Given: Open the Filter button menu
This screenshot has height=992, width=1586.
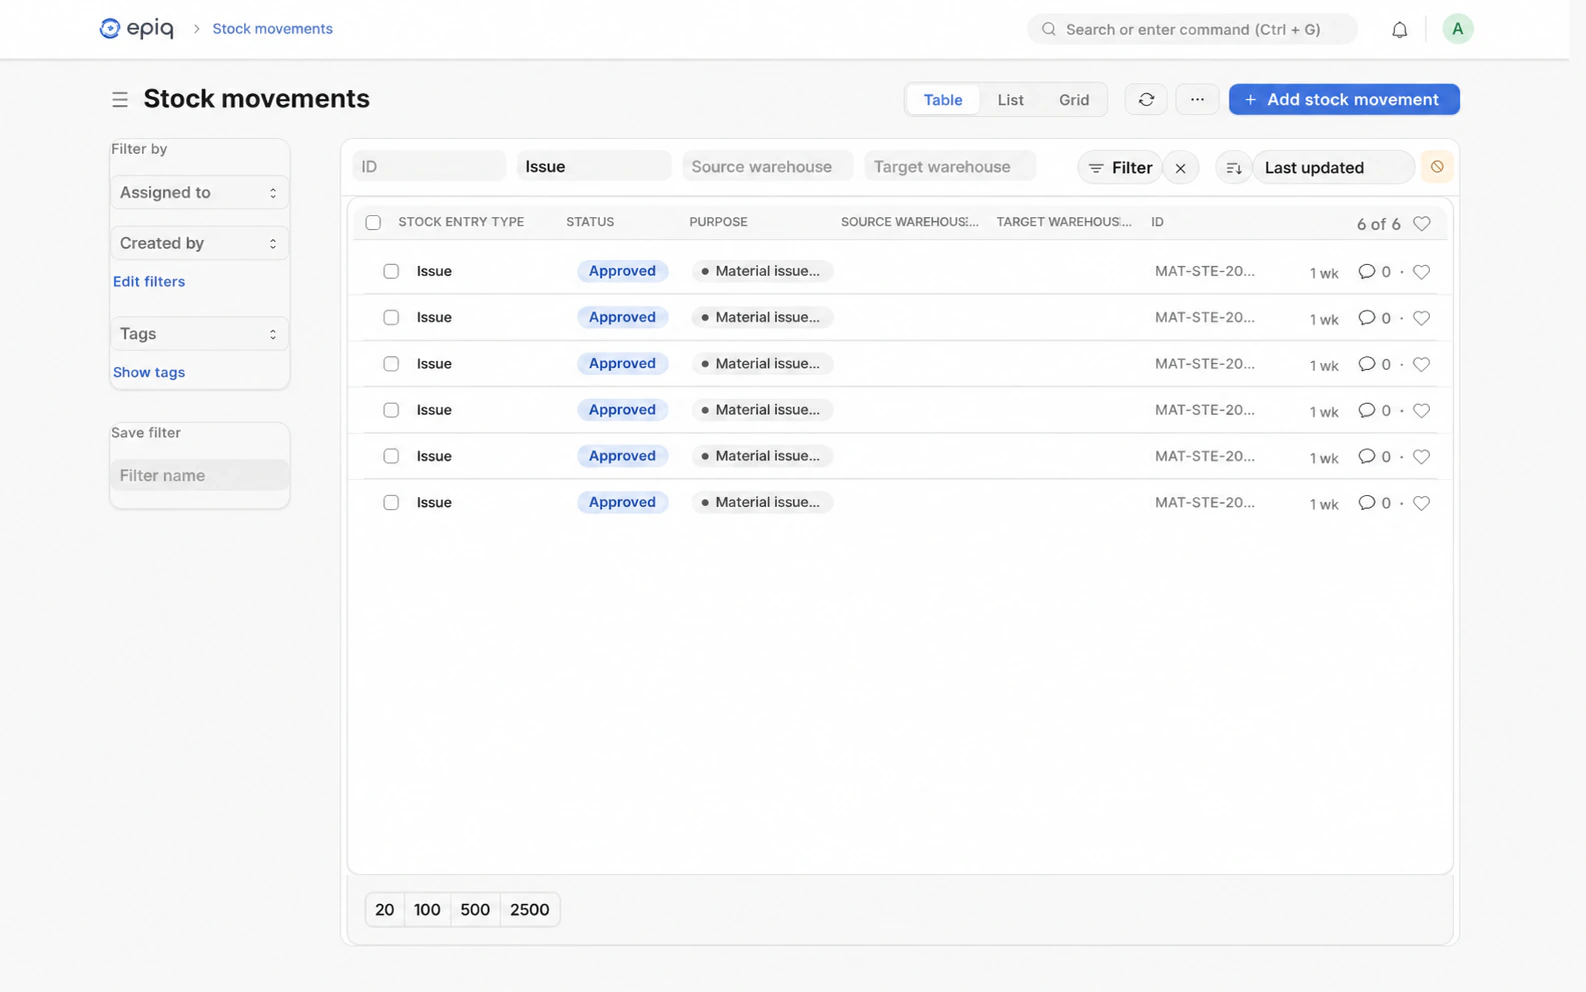Looking at the screenshot, I should (x=1120, y=168).
